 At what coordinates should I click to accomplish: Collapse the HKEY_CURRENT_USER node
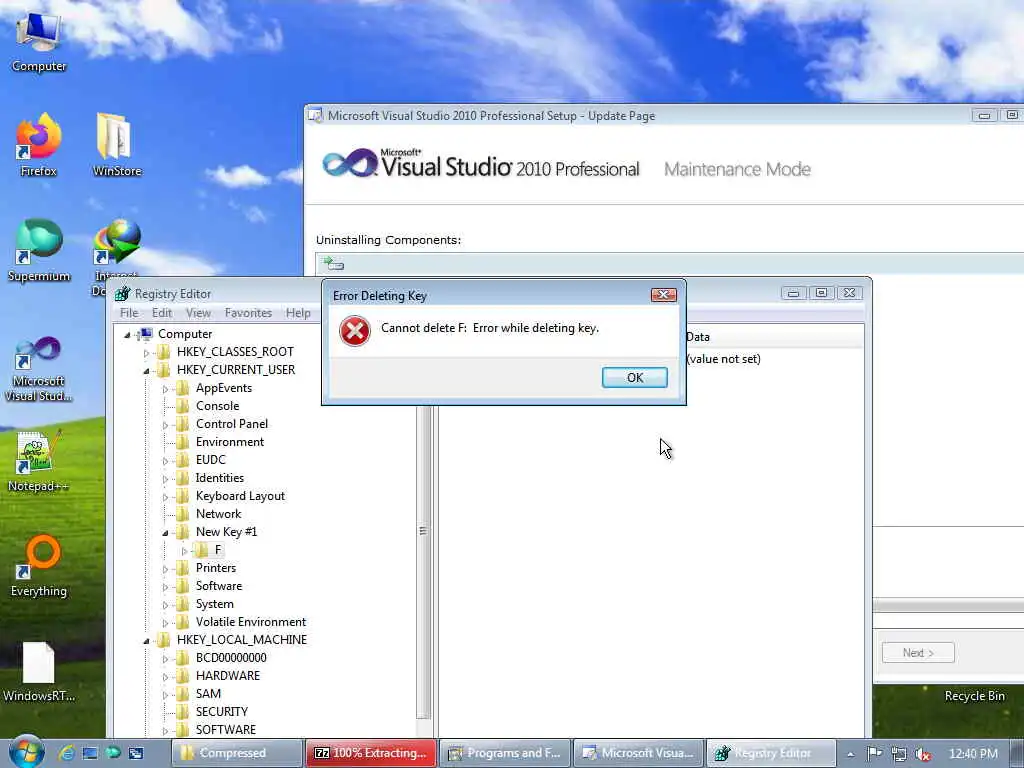click(x=146, y=370)
